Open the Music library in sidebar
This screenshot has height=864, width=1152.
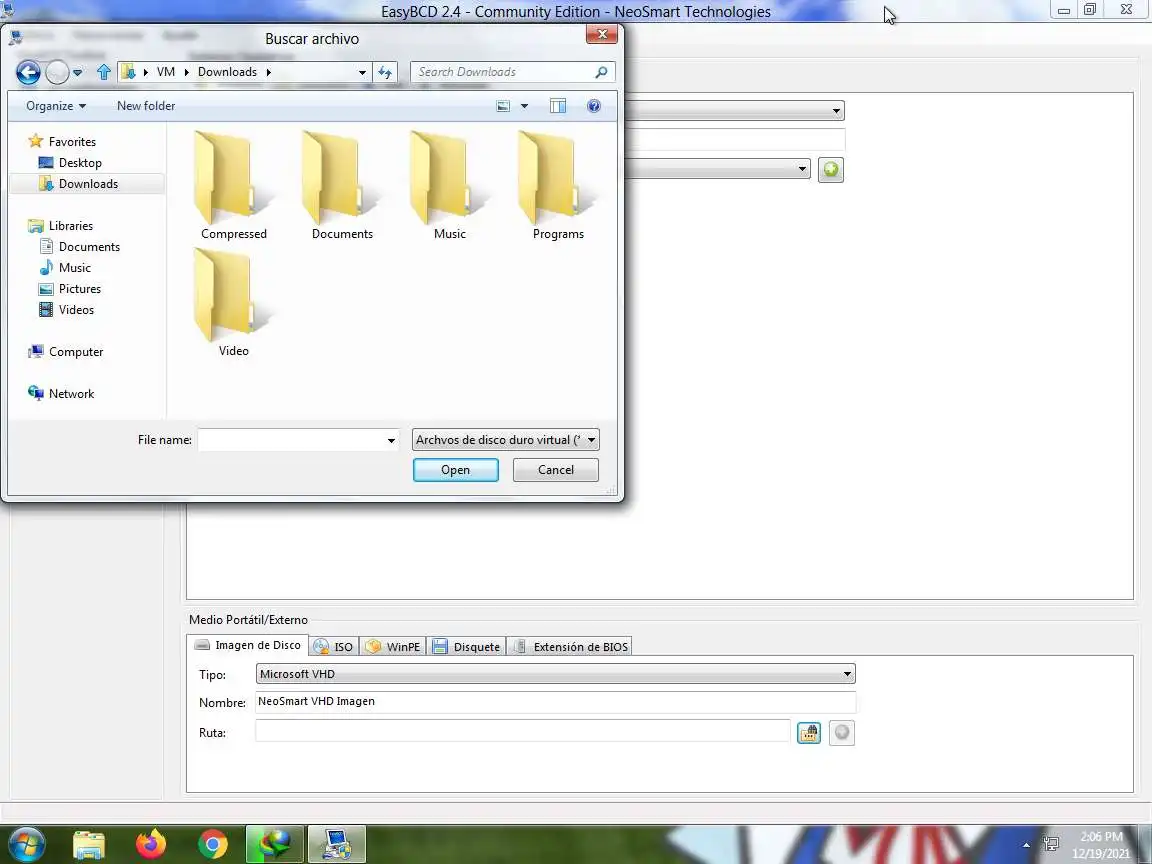click(x=74, y=268)
